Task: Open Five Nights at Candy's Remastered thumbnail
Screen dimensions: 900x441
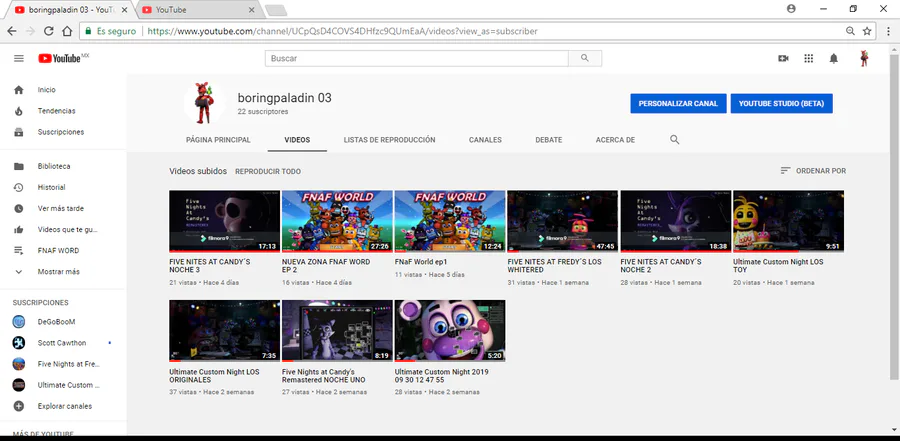Action: 338,331
